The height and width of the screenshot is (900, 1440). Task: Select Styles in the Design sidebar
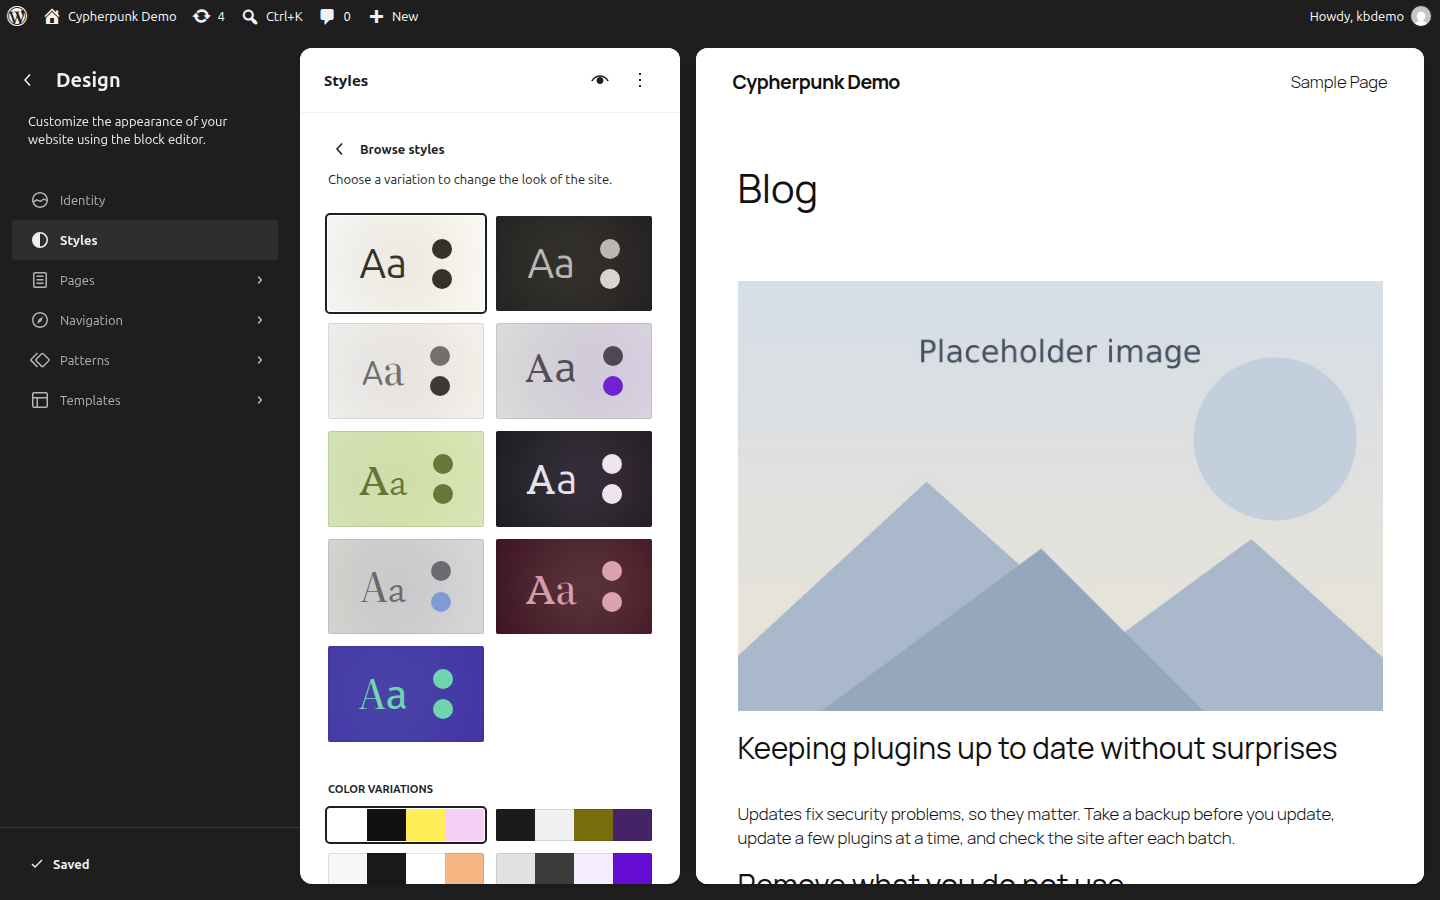(x=145, y=240)
